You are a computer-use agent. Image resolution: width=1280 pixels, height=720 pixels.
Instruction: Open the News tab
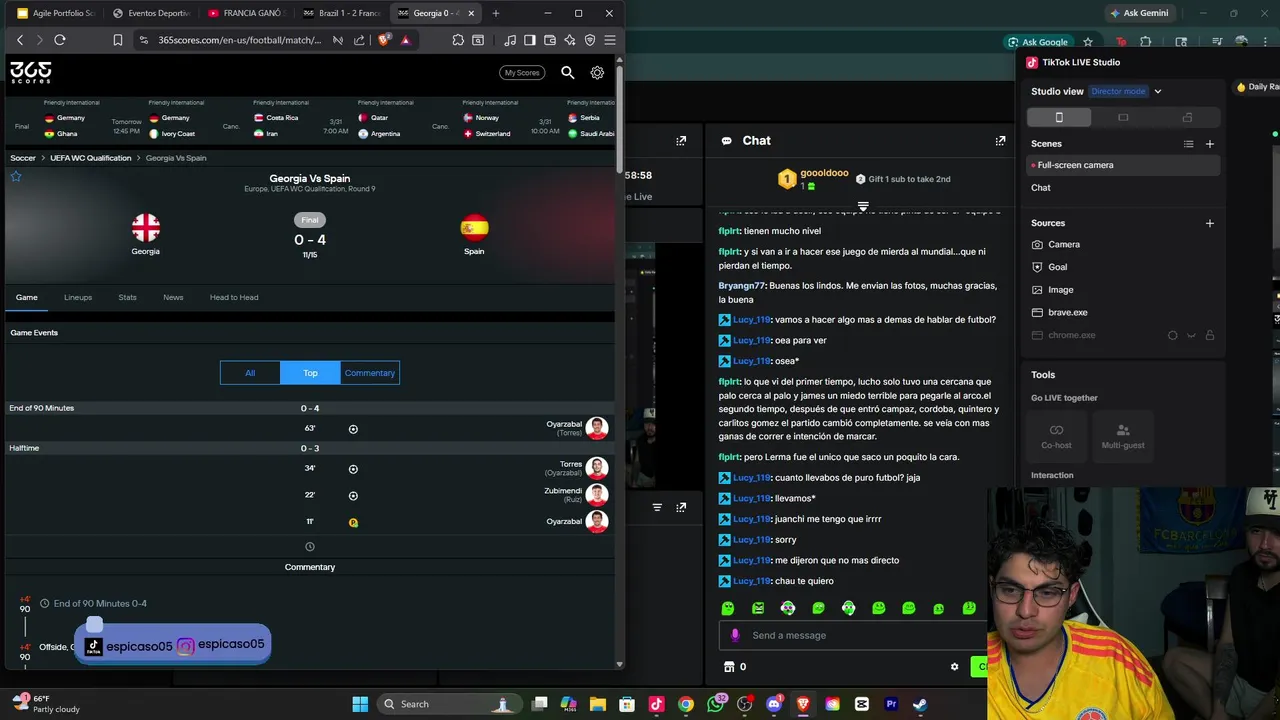pos(173,297)
